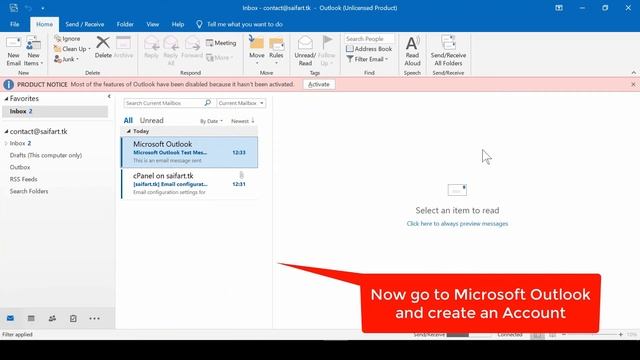
Task: Open the By Date sort dropdown
Action: coord(211,121)
